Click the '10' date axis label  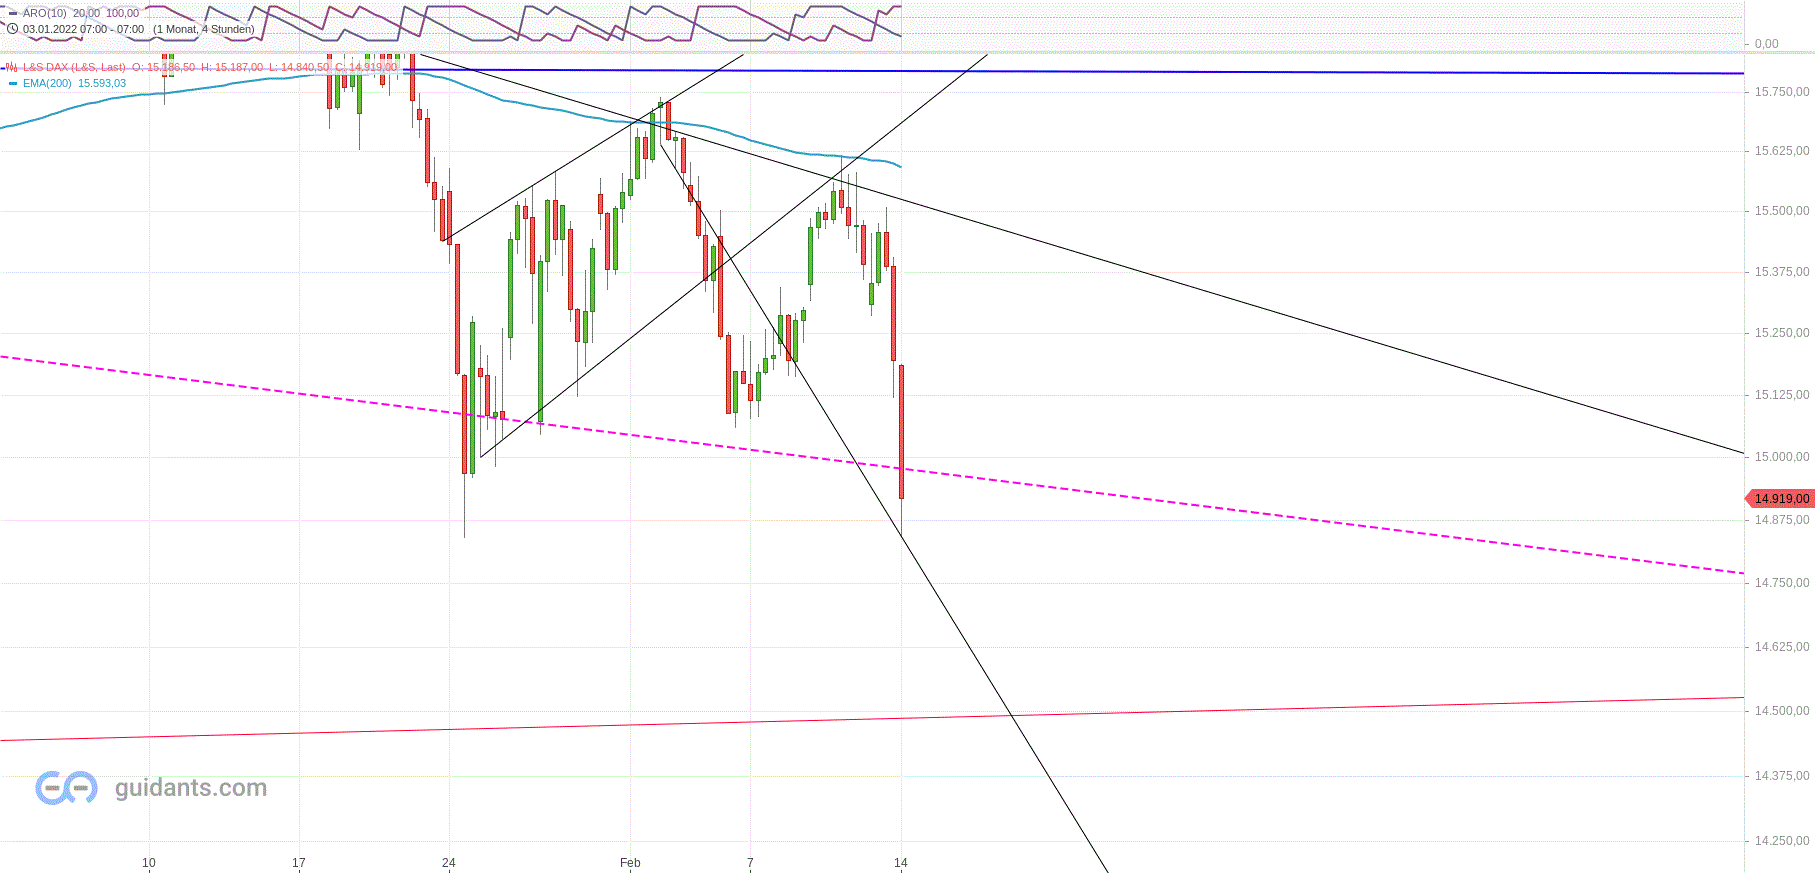point(149,862)
